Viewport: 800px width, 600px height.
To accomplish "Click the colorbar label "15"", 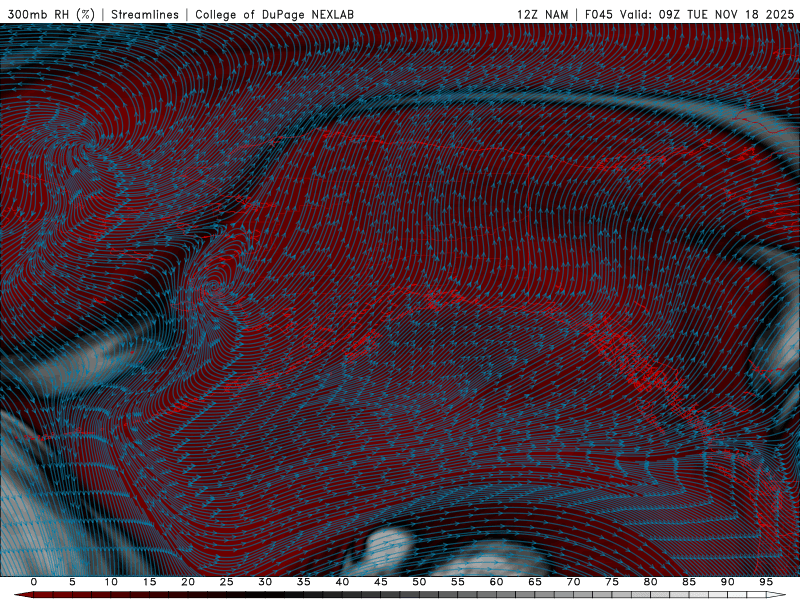I will tap(149, 582).
